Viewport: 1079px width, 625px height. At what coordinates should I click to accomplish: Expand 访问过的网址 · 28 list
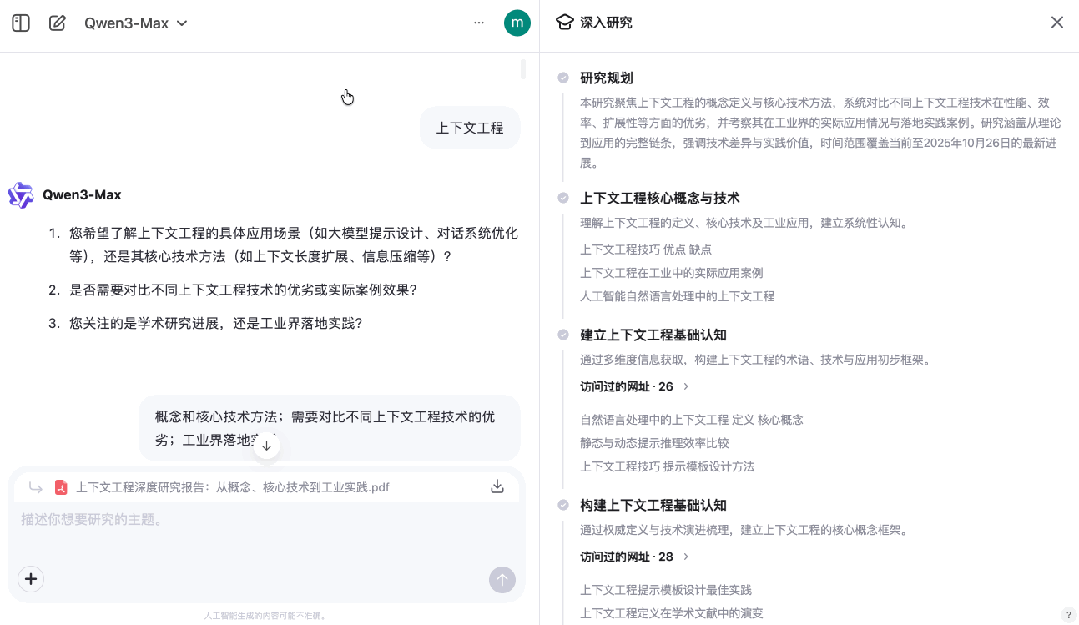click(634, 556)
